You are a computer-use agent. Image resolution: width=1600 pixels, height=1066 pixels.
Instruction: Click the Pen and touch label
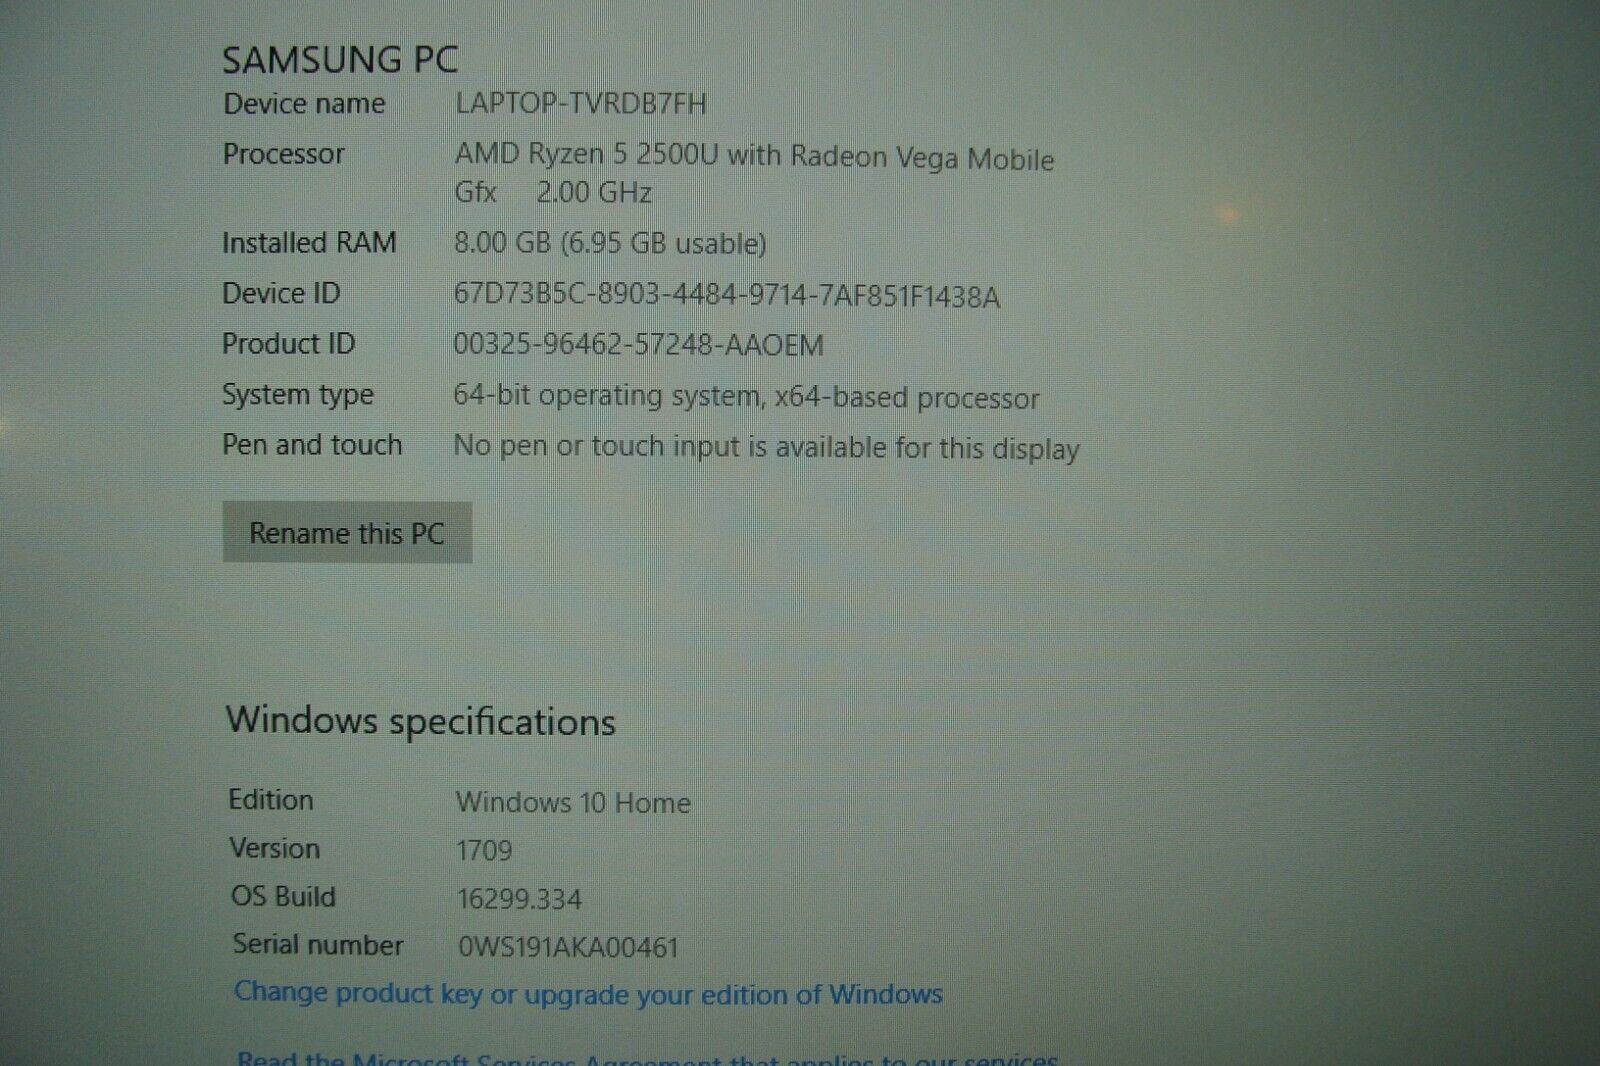coord(312,445)
